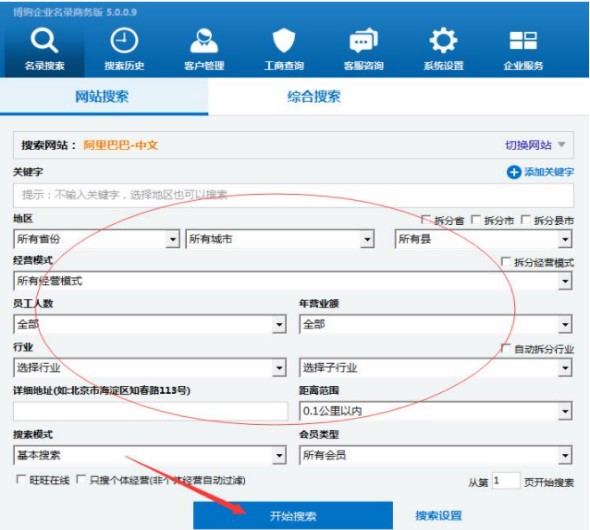
Task: Enable the 拆分省 checkbox
Action: (425, 219)
